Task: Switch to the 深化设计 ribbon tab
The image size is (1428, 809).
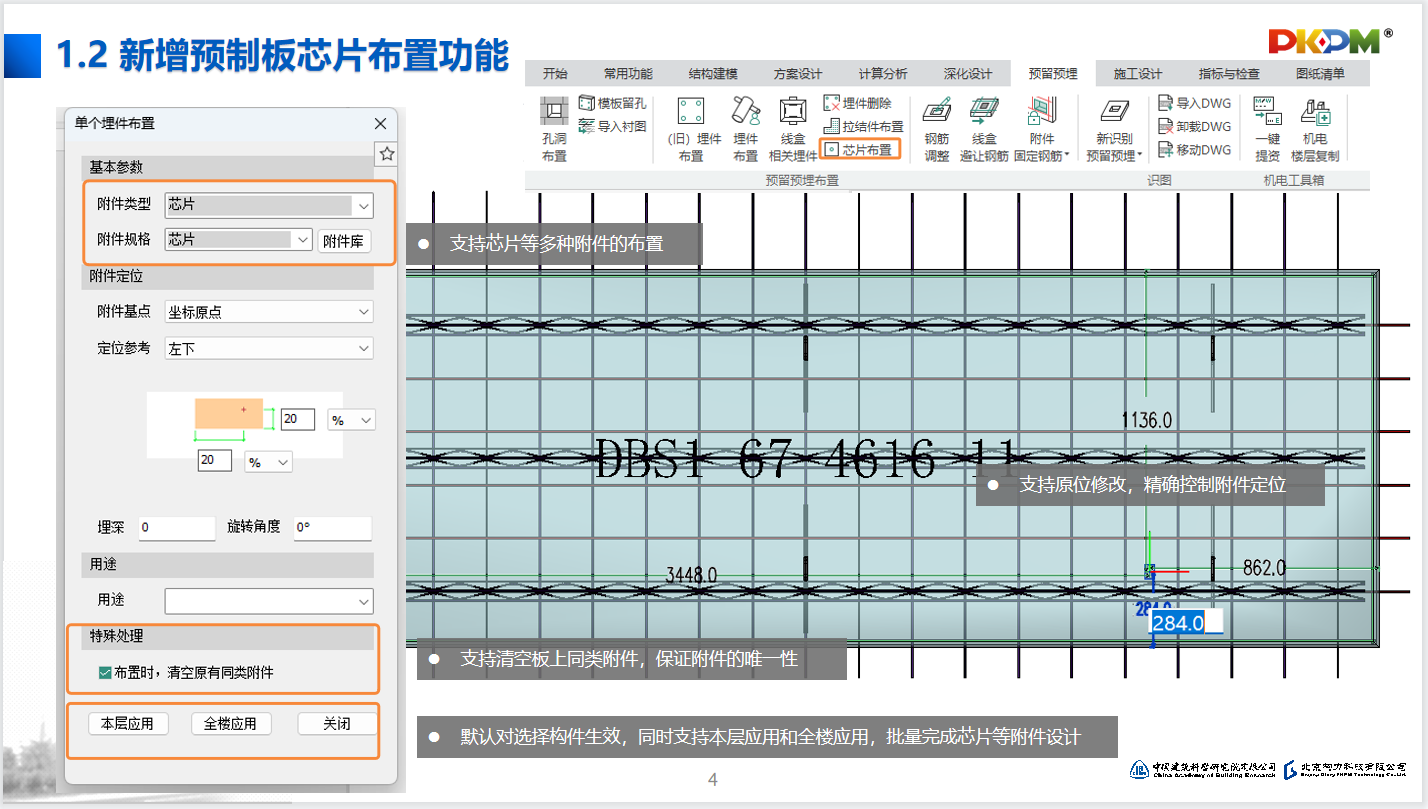Action: [967, 74]
